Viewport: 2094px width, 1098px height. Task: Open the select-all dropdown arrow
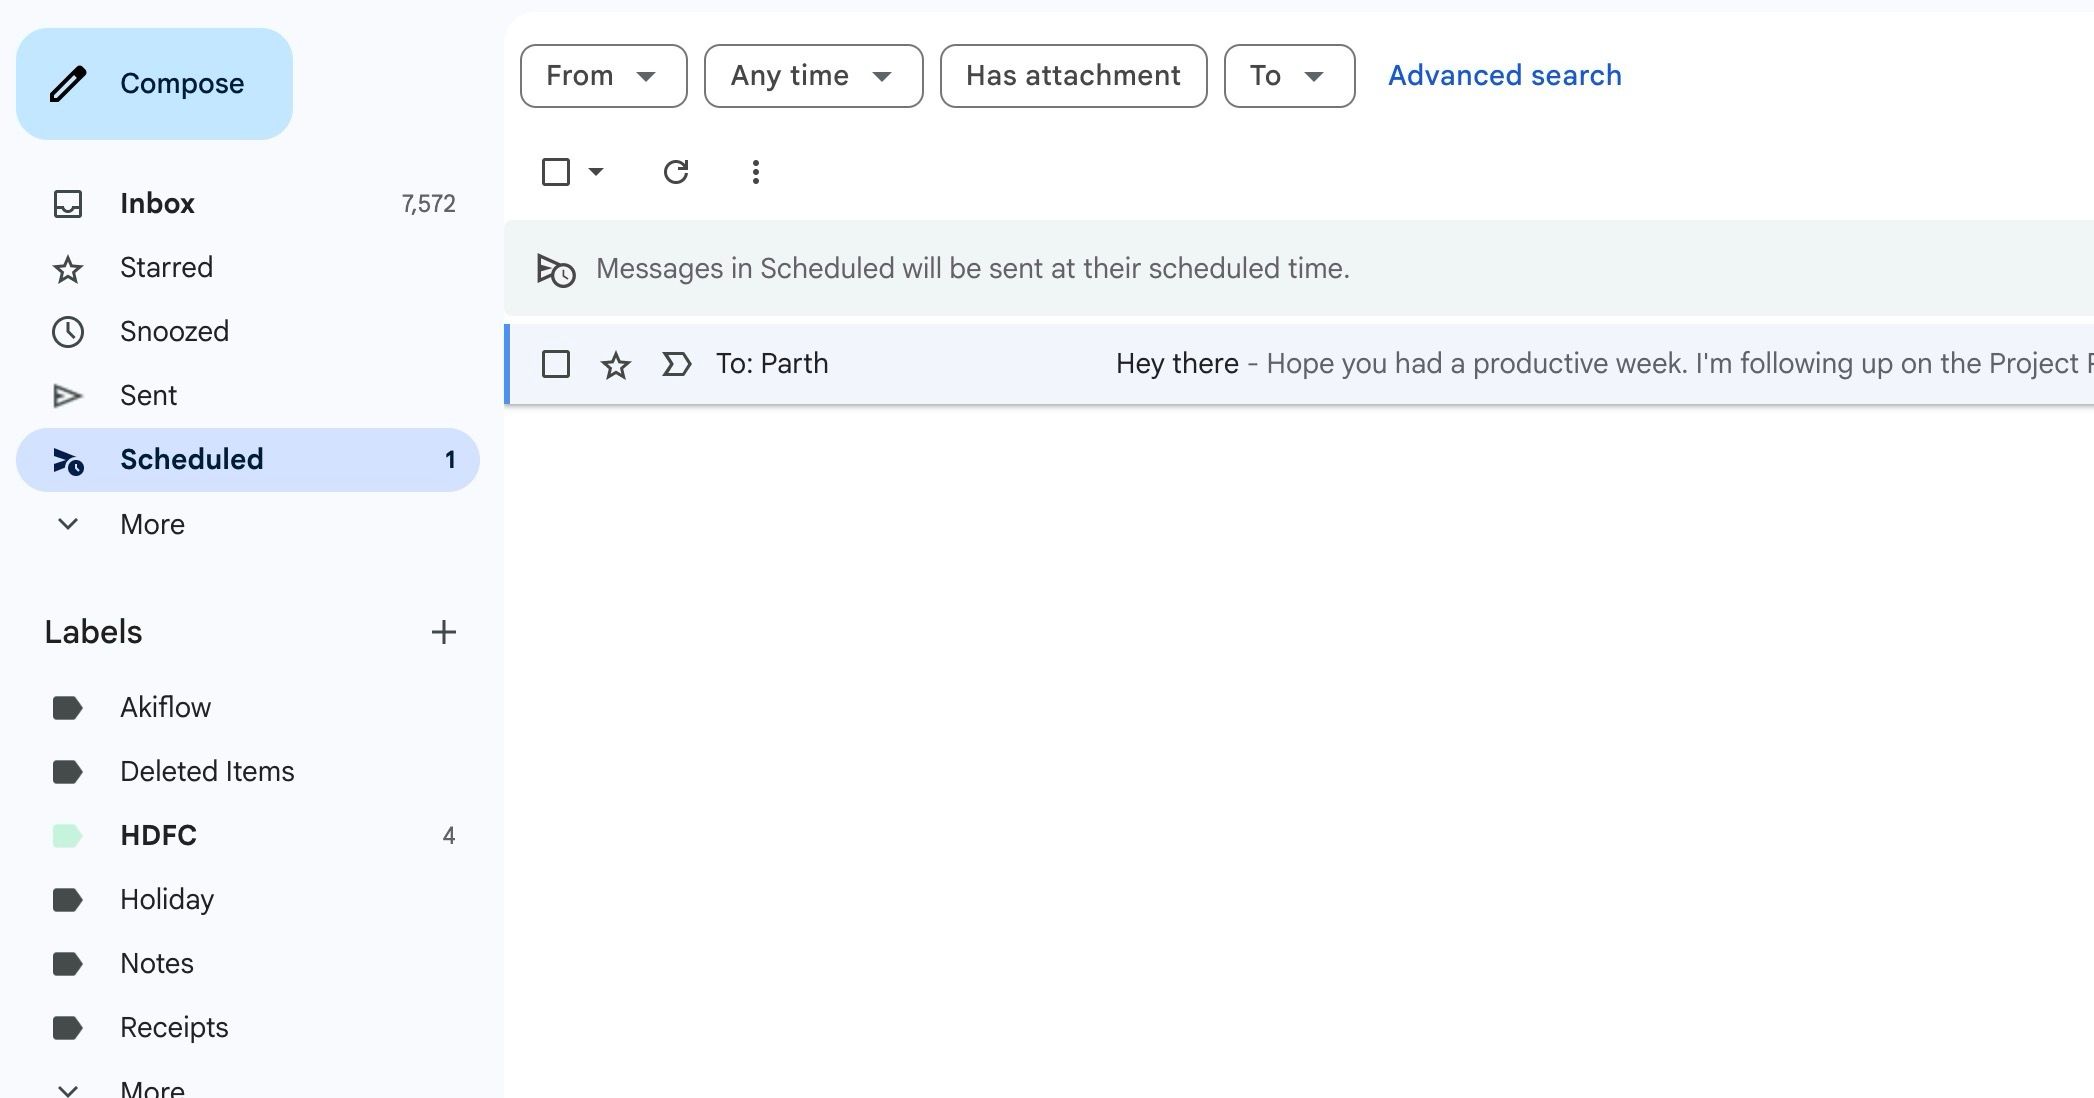pos(596,172)
